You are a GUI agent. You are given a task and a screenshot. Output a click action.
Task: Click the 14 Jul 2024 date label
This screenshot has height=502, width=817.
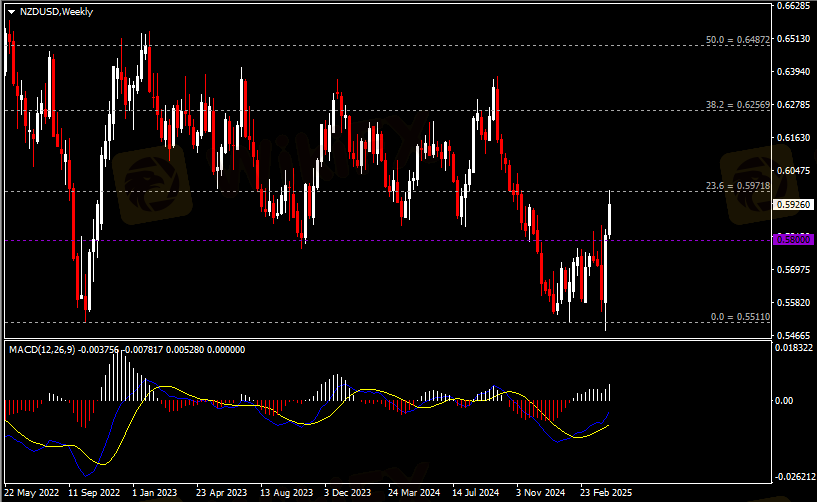point(476,493)
